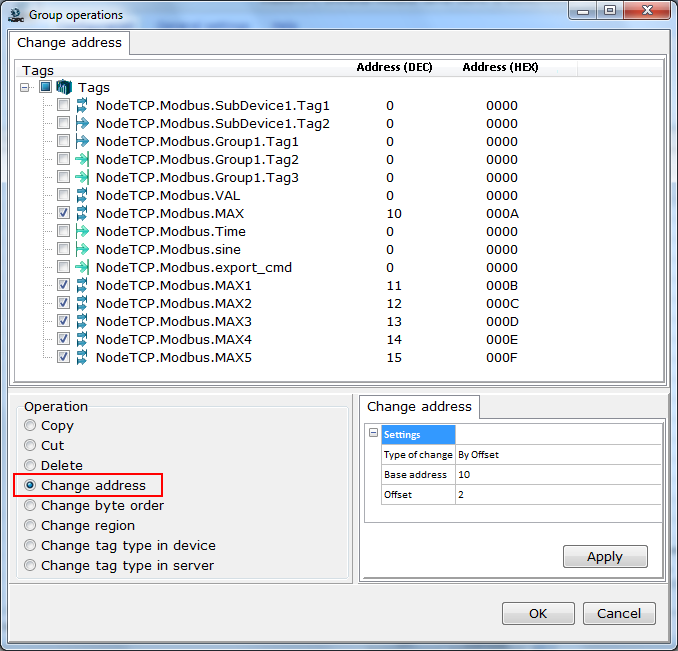Image resolution: width=678 pixels, height=651 pixels.
Task: Click the Base address value field
Action: pyautogui.click(x=558, y=475)
